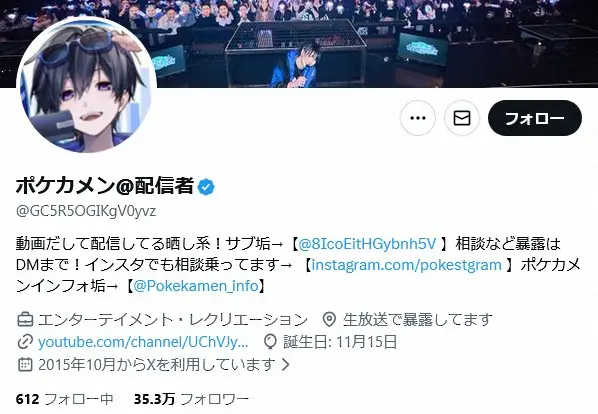Click the birthday balloon icon
Image resolution: width=598 pixels, height=414 pixels.
click(270, 342)
